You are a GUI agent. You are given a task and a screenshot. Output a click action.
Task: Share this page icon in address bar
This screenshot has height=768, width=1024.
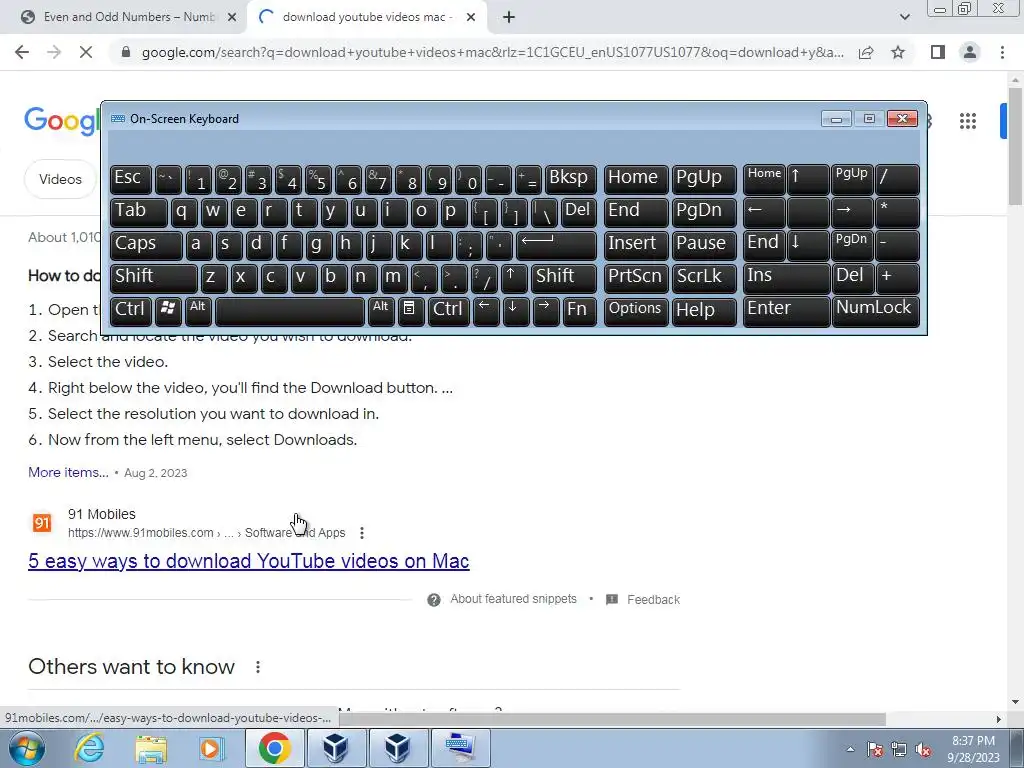tap(866, 52)
